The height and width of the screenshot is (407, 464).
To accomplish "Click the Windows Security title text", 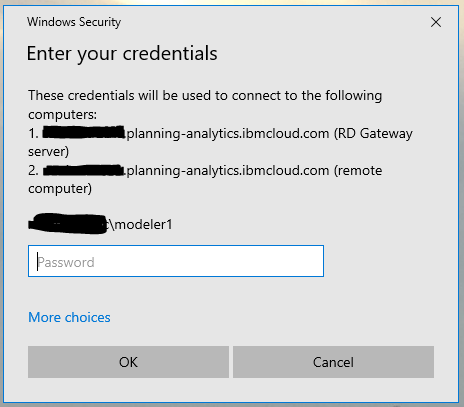I will [x=74, y=22].
